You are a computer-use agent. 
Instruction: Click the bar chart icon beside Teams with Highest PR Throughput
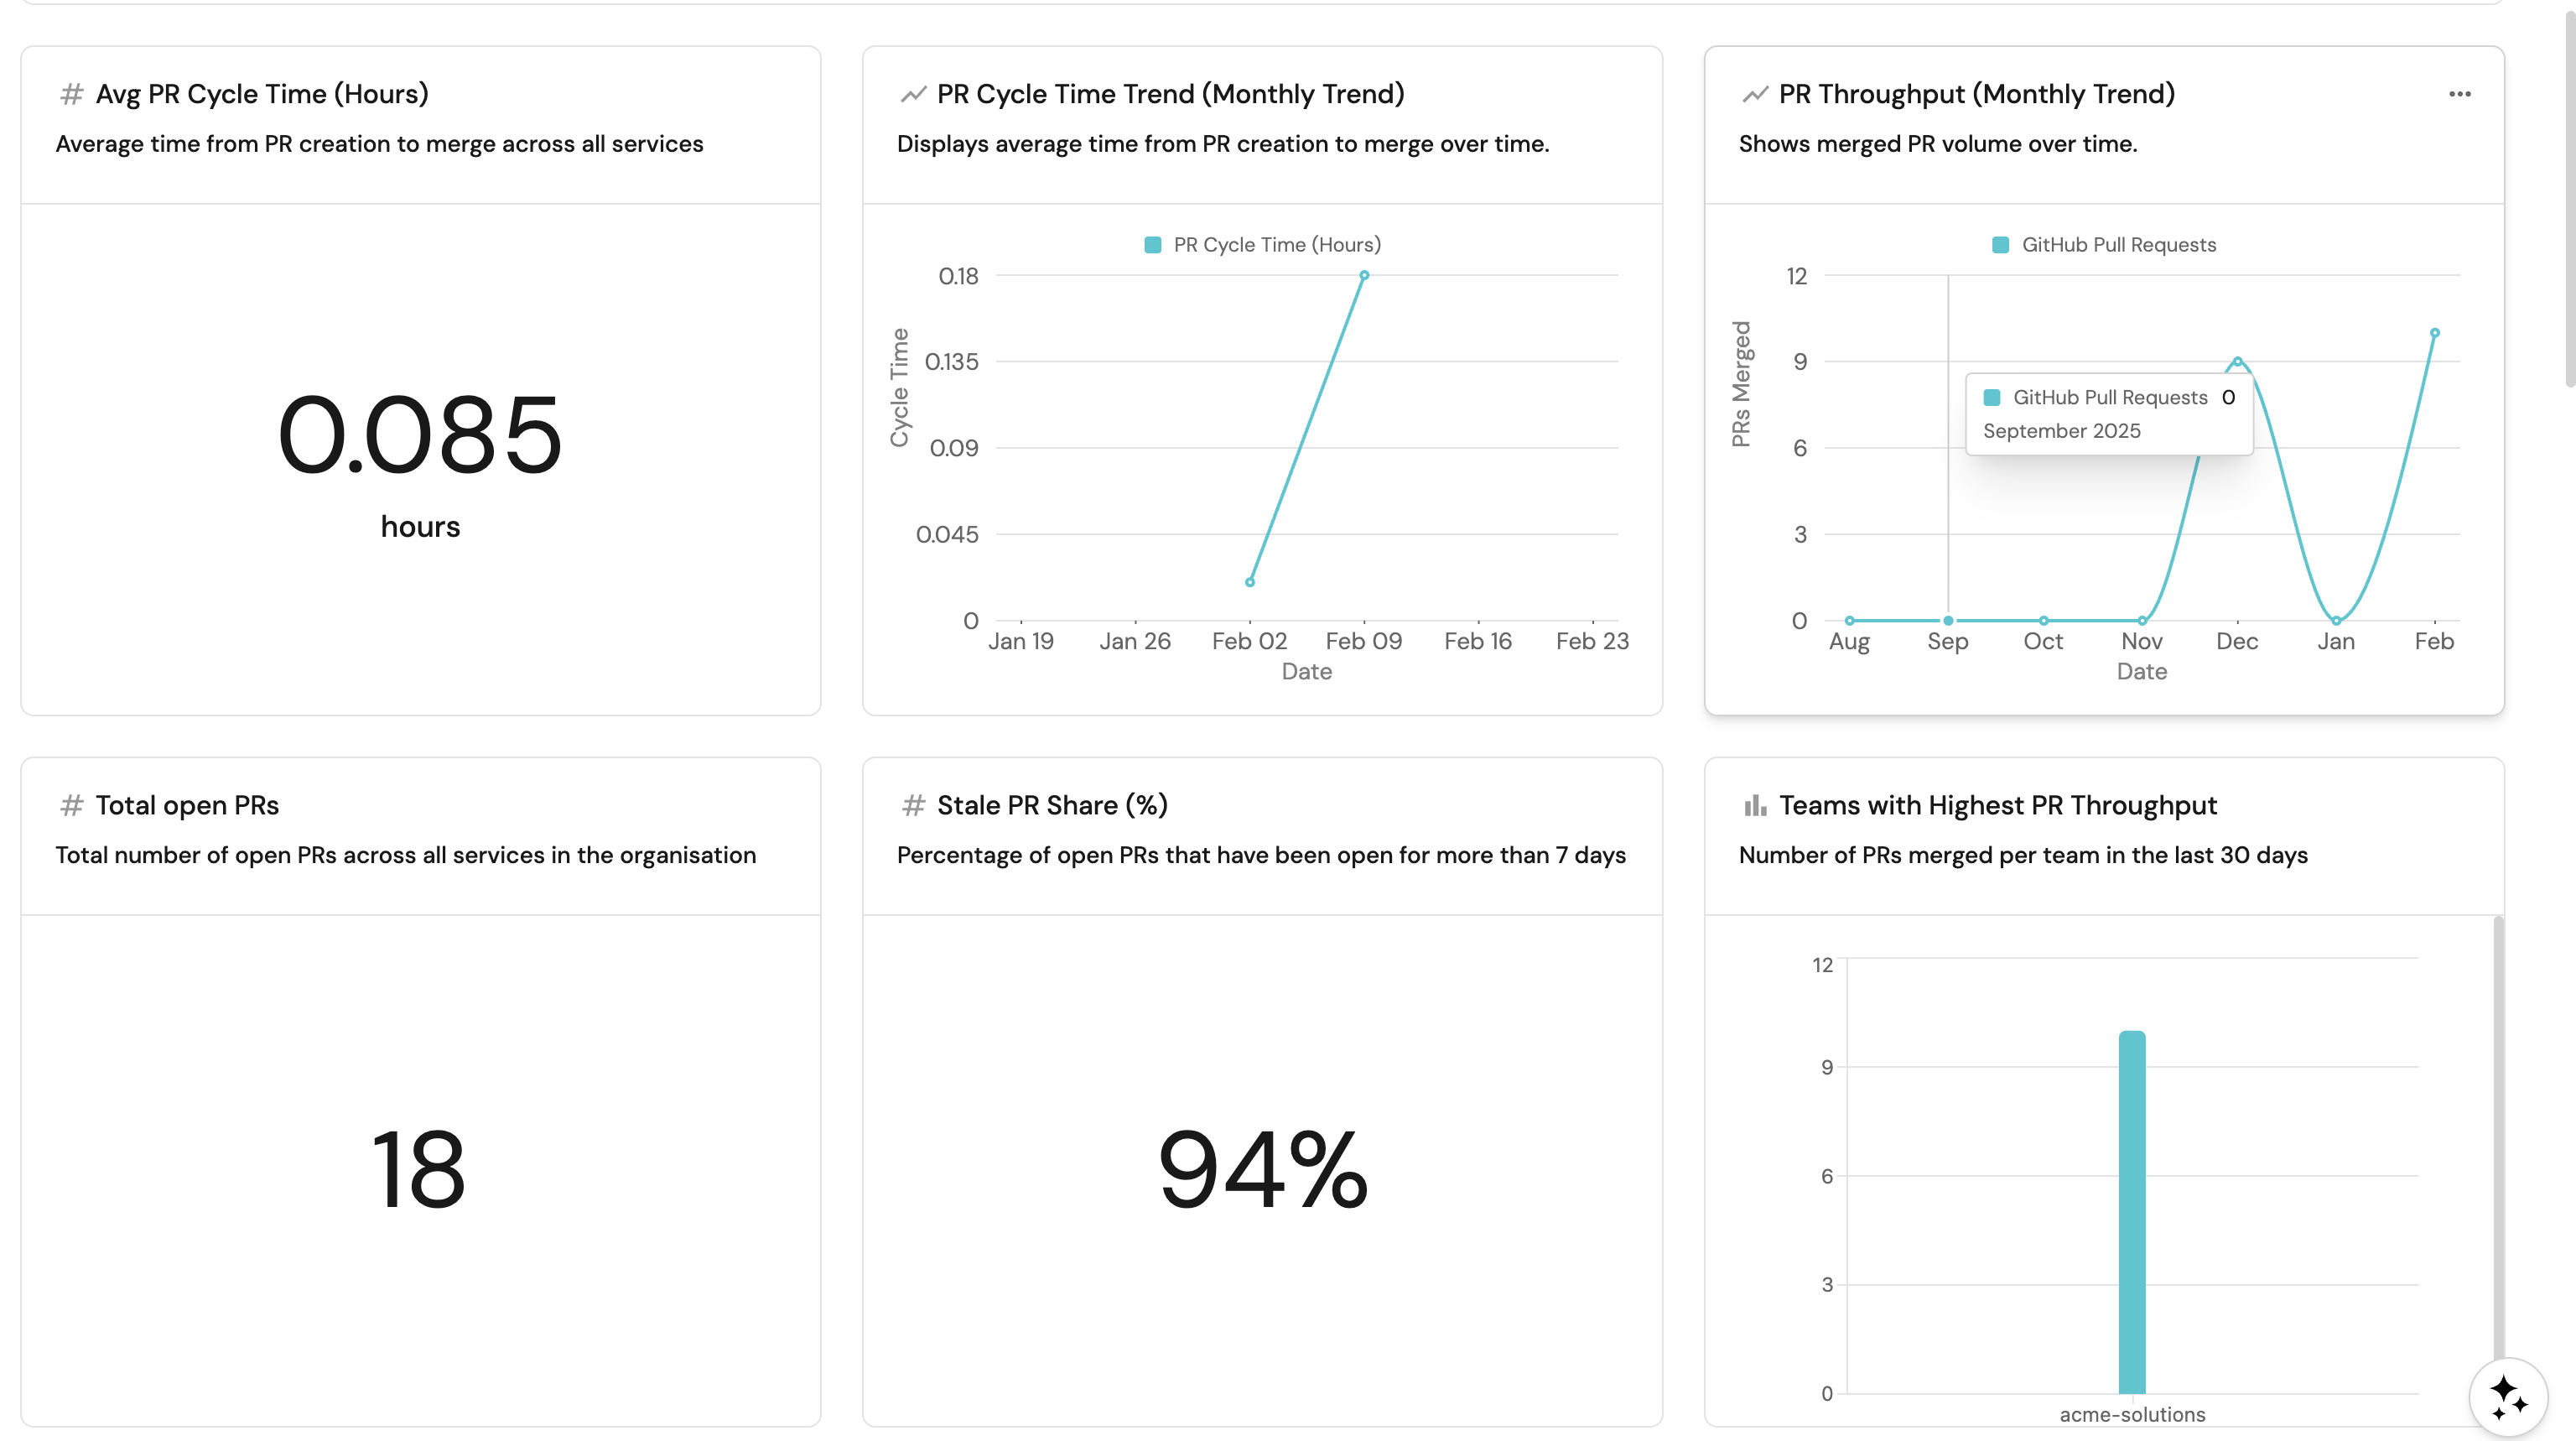[x=1755, y=805]
